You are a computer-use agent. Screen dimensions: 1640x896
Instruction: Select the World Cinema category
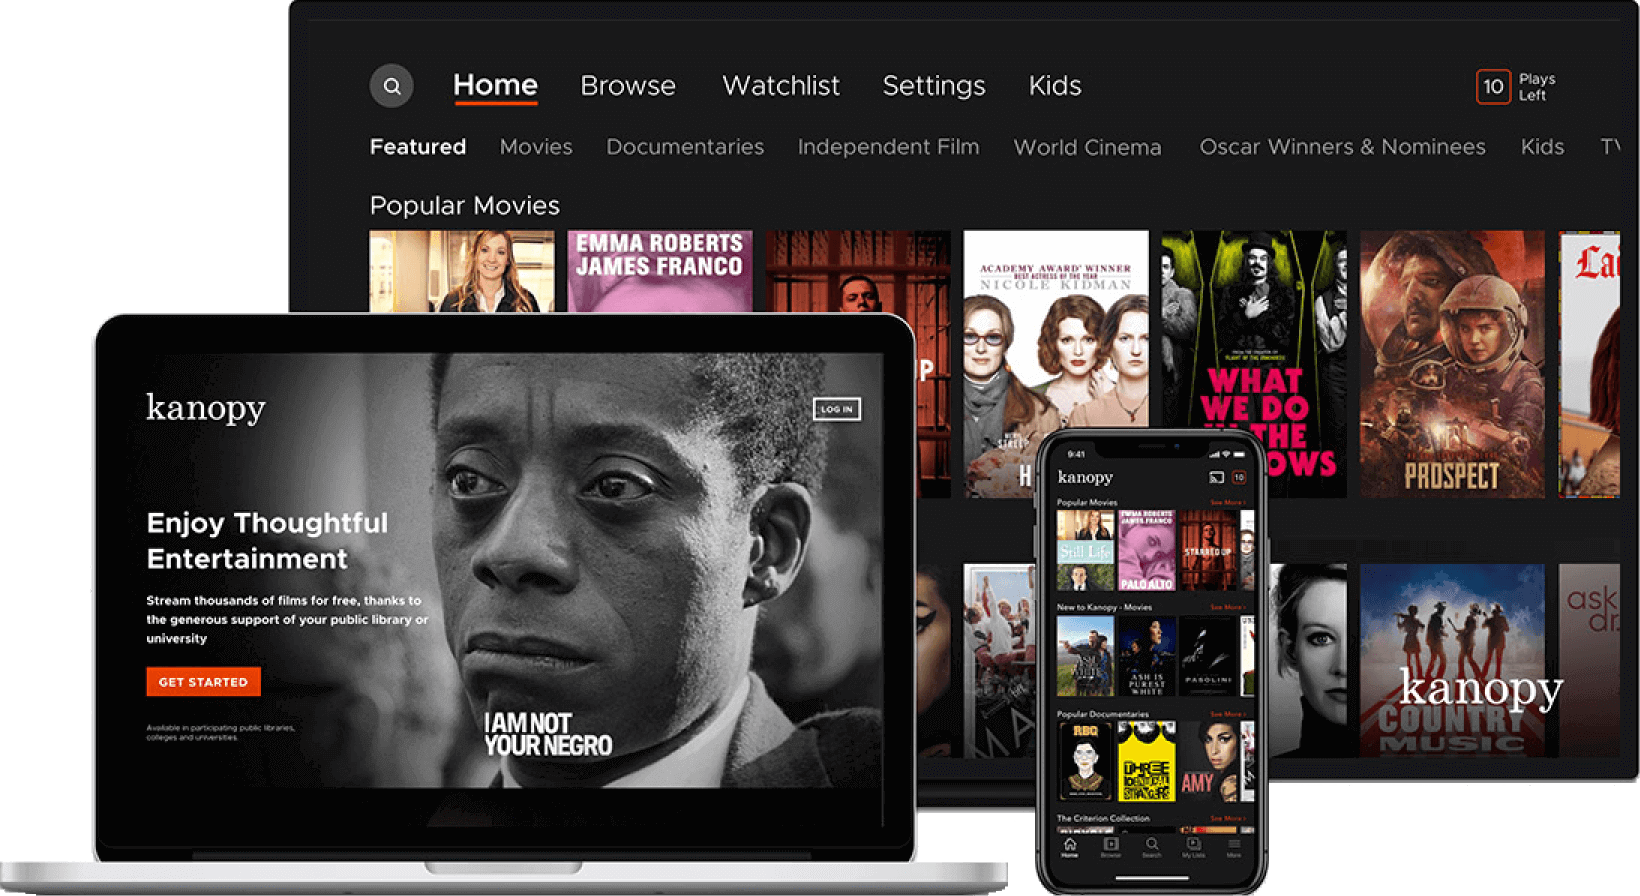pos(1088,147)
